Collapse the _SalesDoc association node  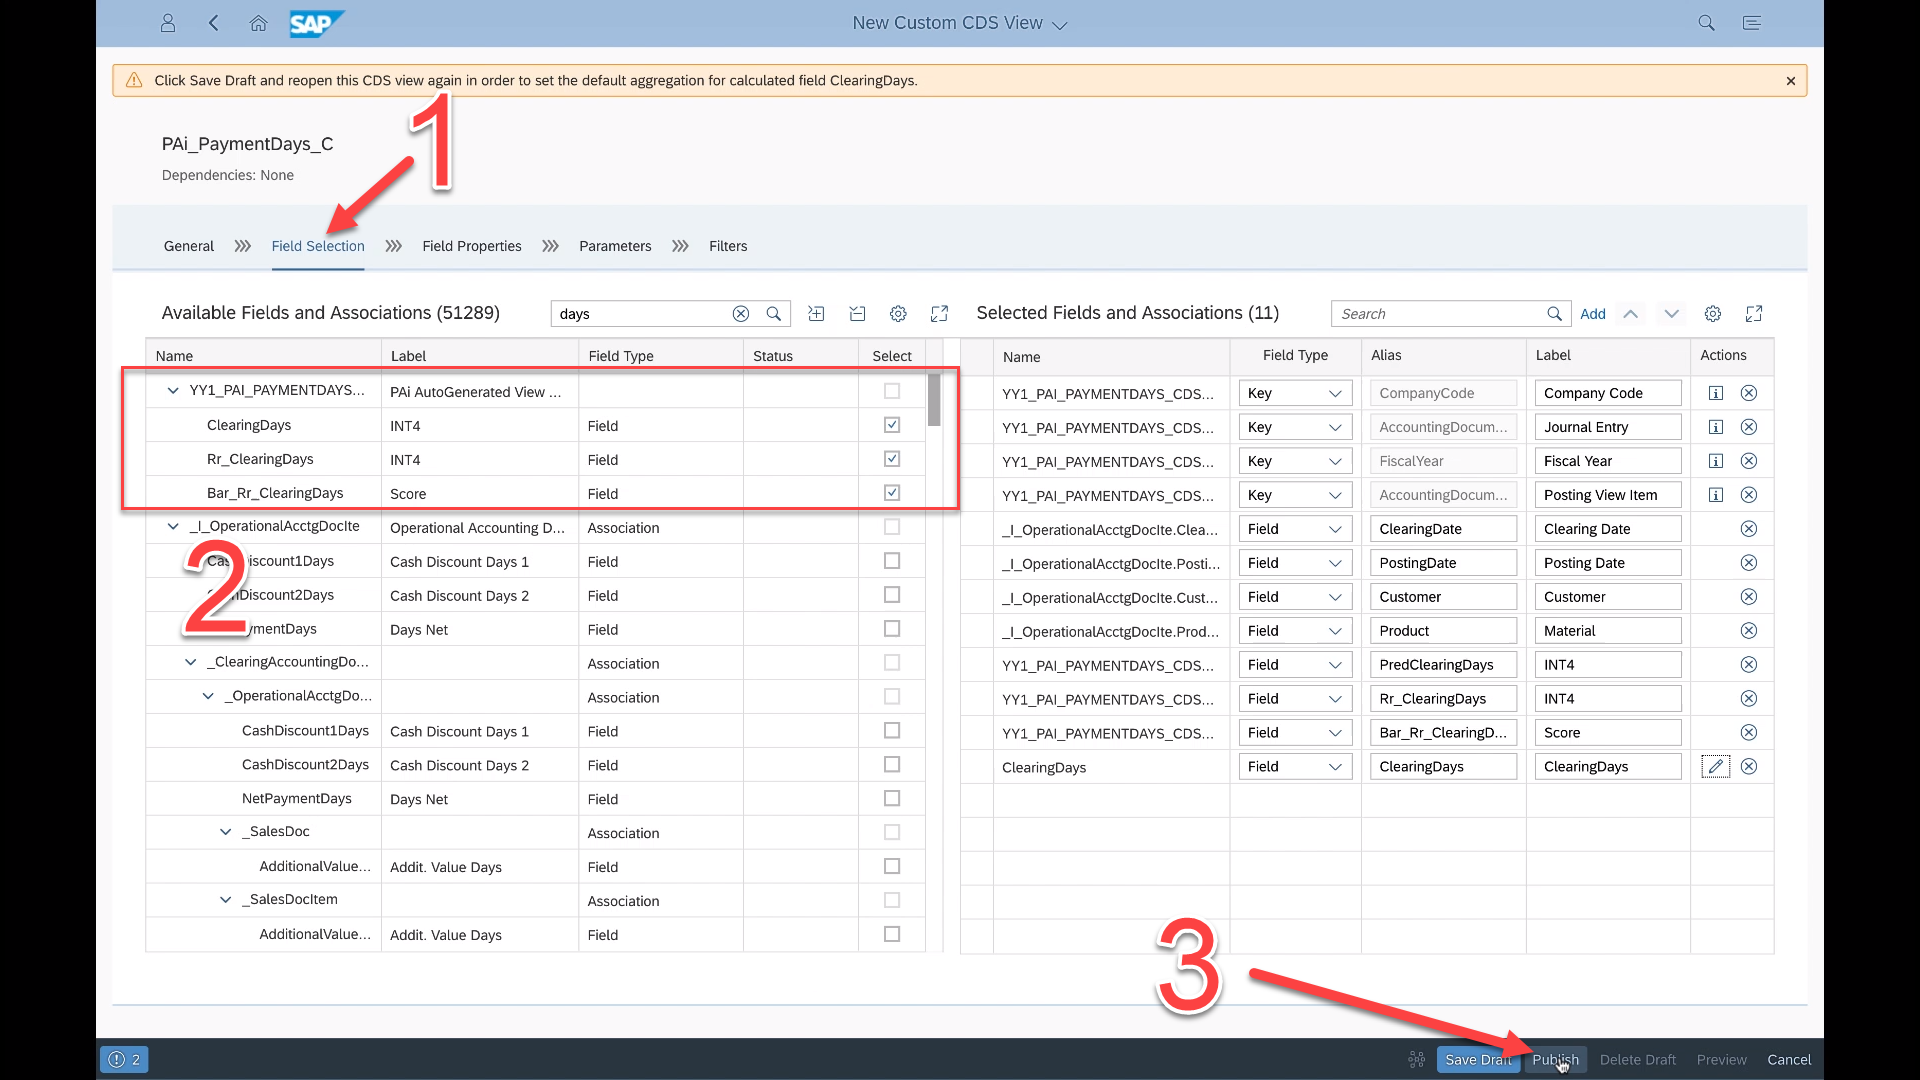tap(226, 832)
